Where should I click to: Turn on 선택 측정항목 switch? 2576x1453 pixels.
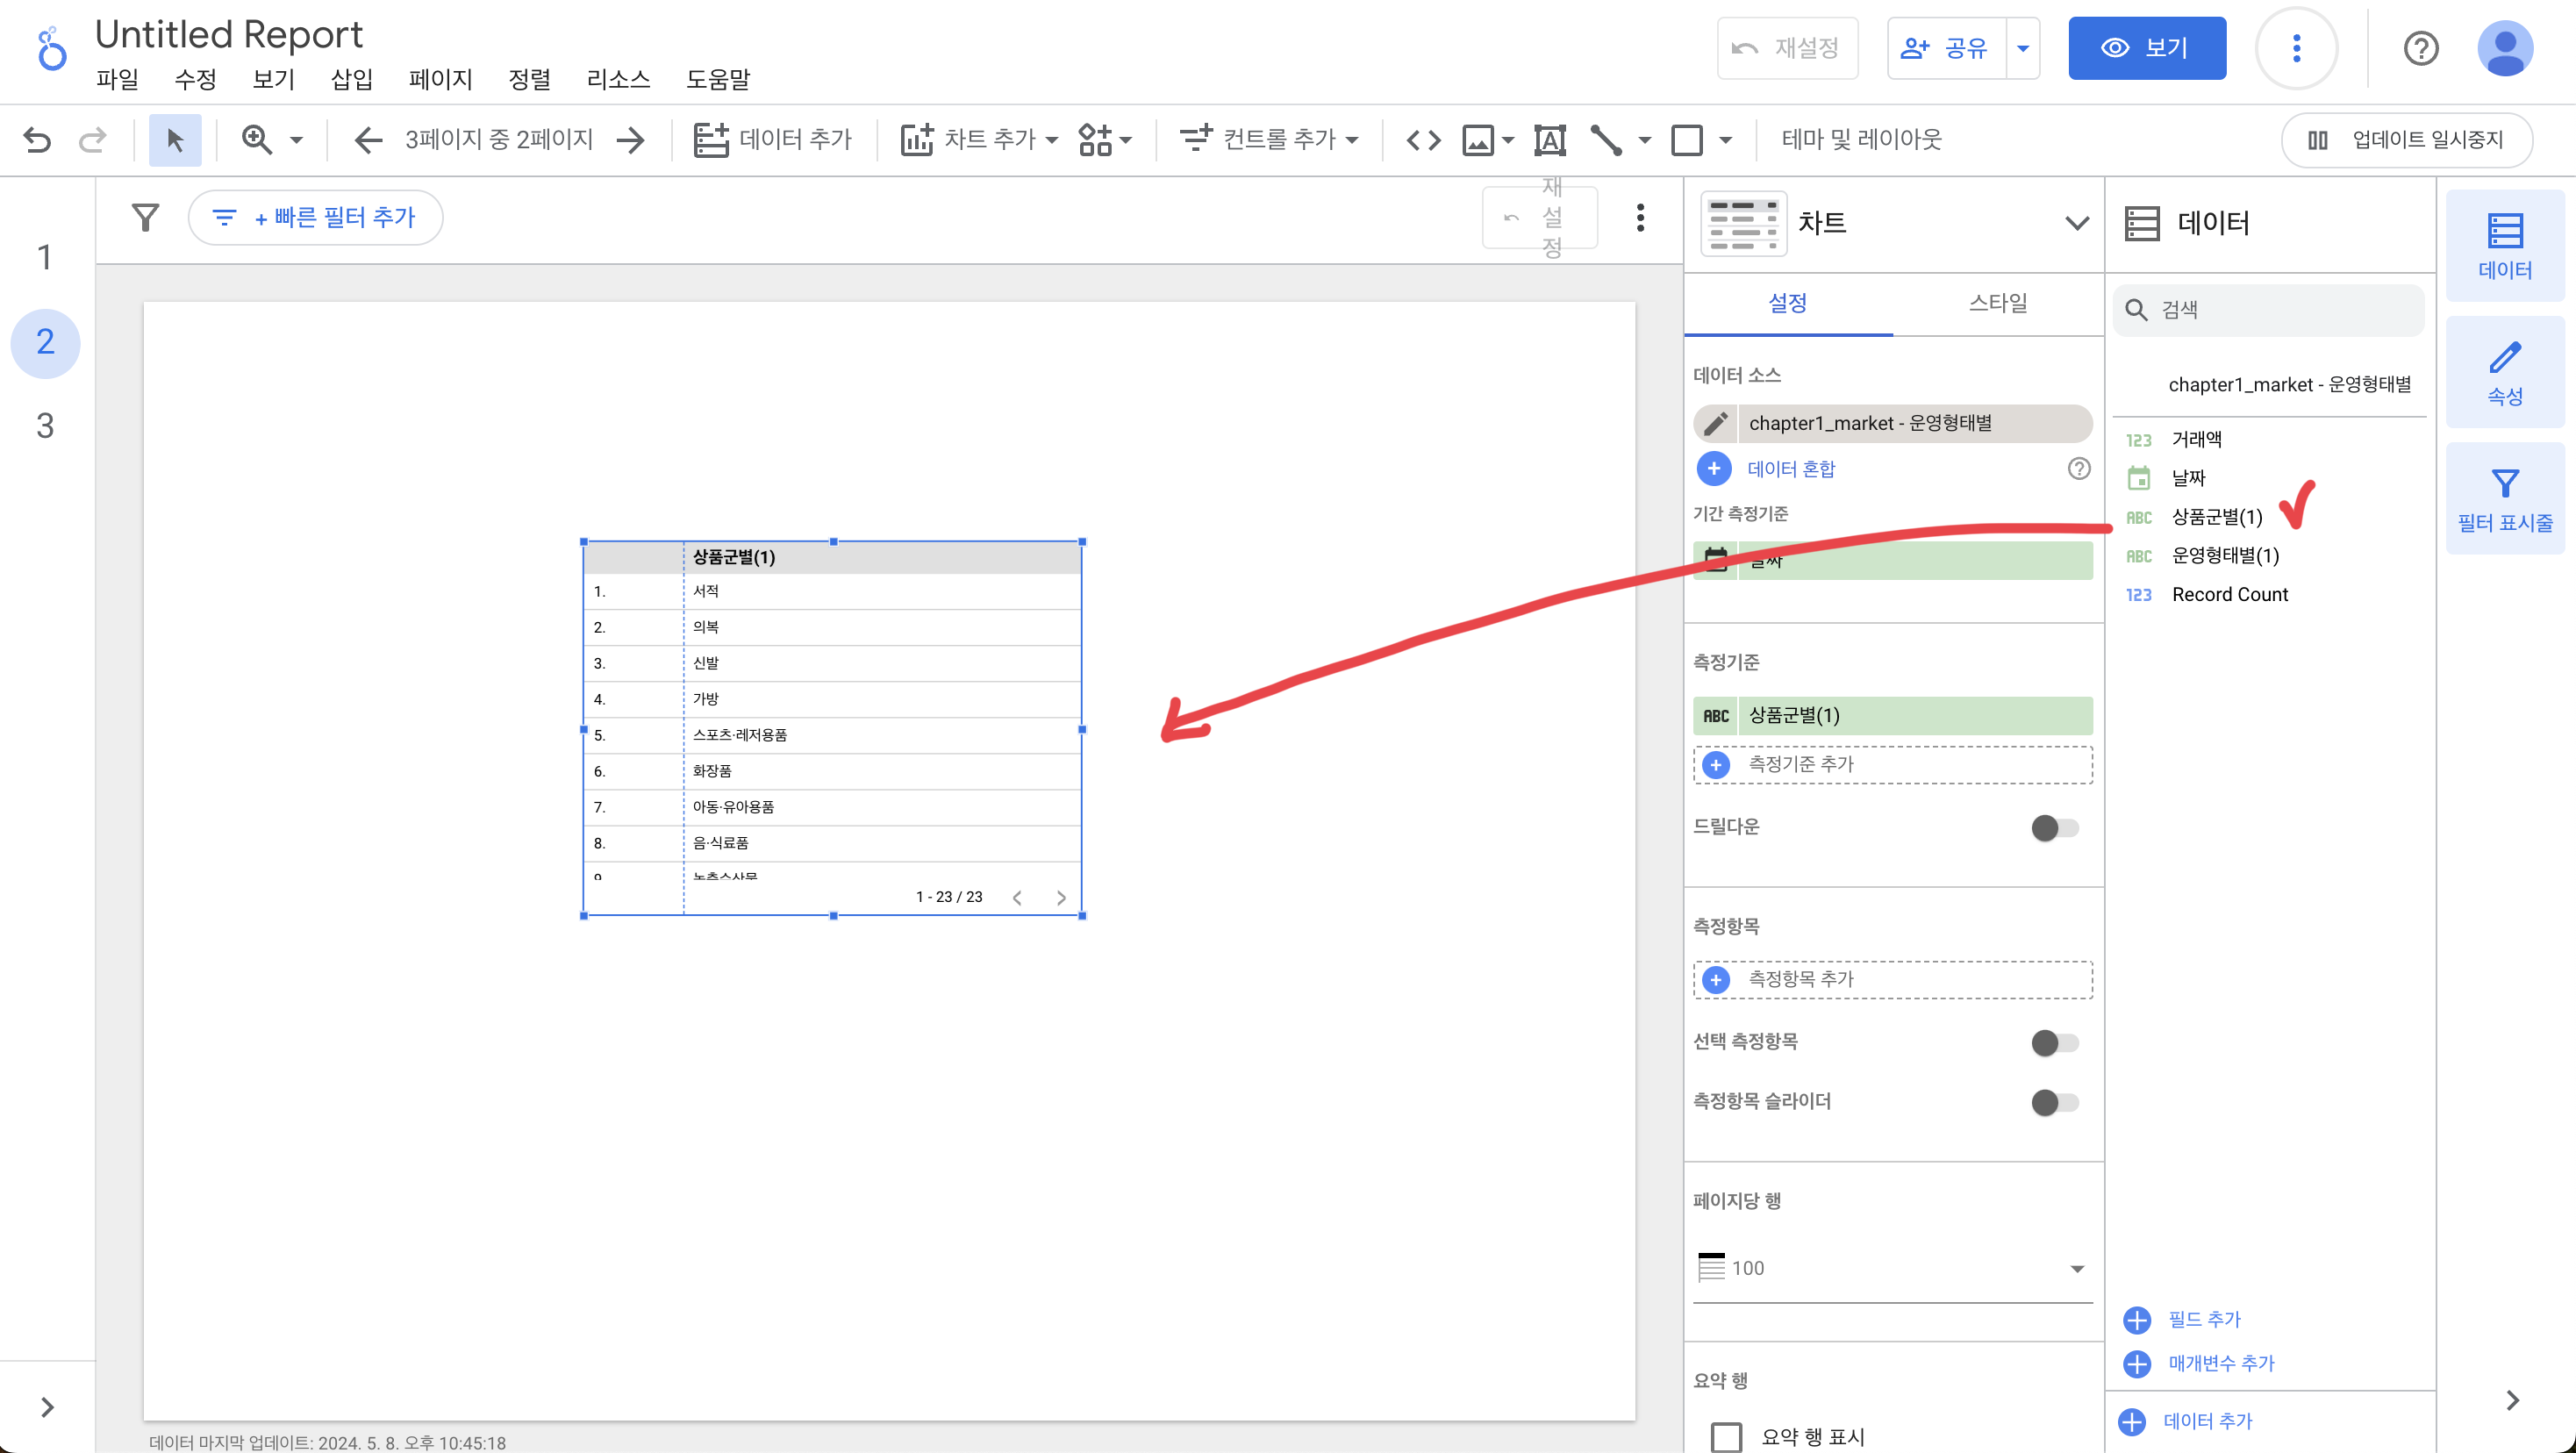2054,1043
